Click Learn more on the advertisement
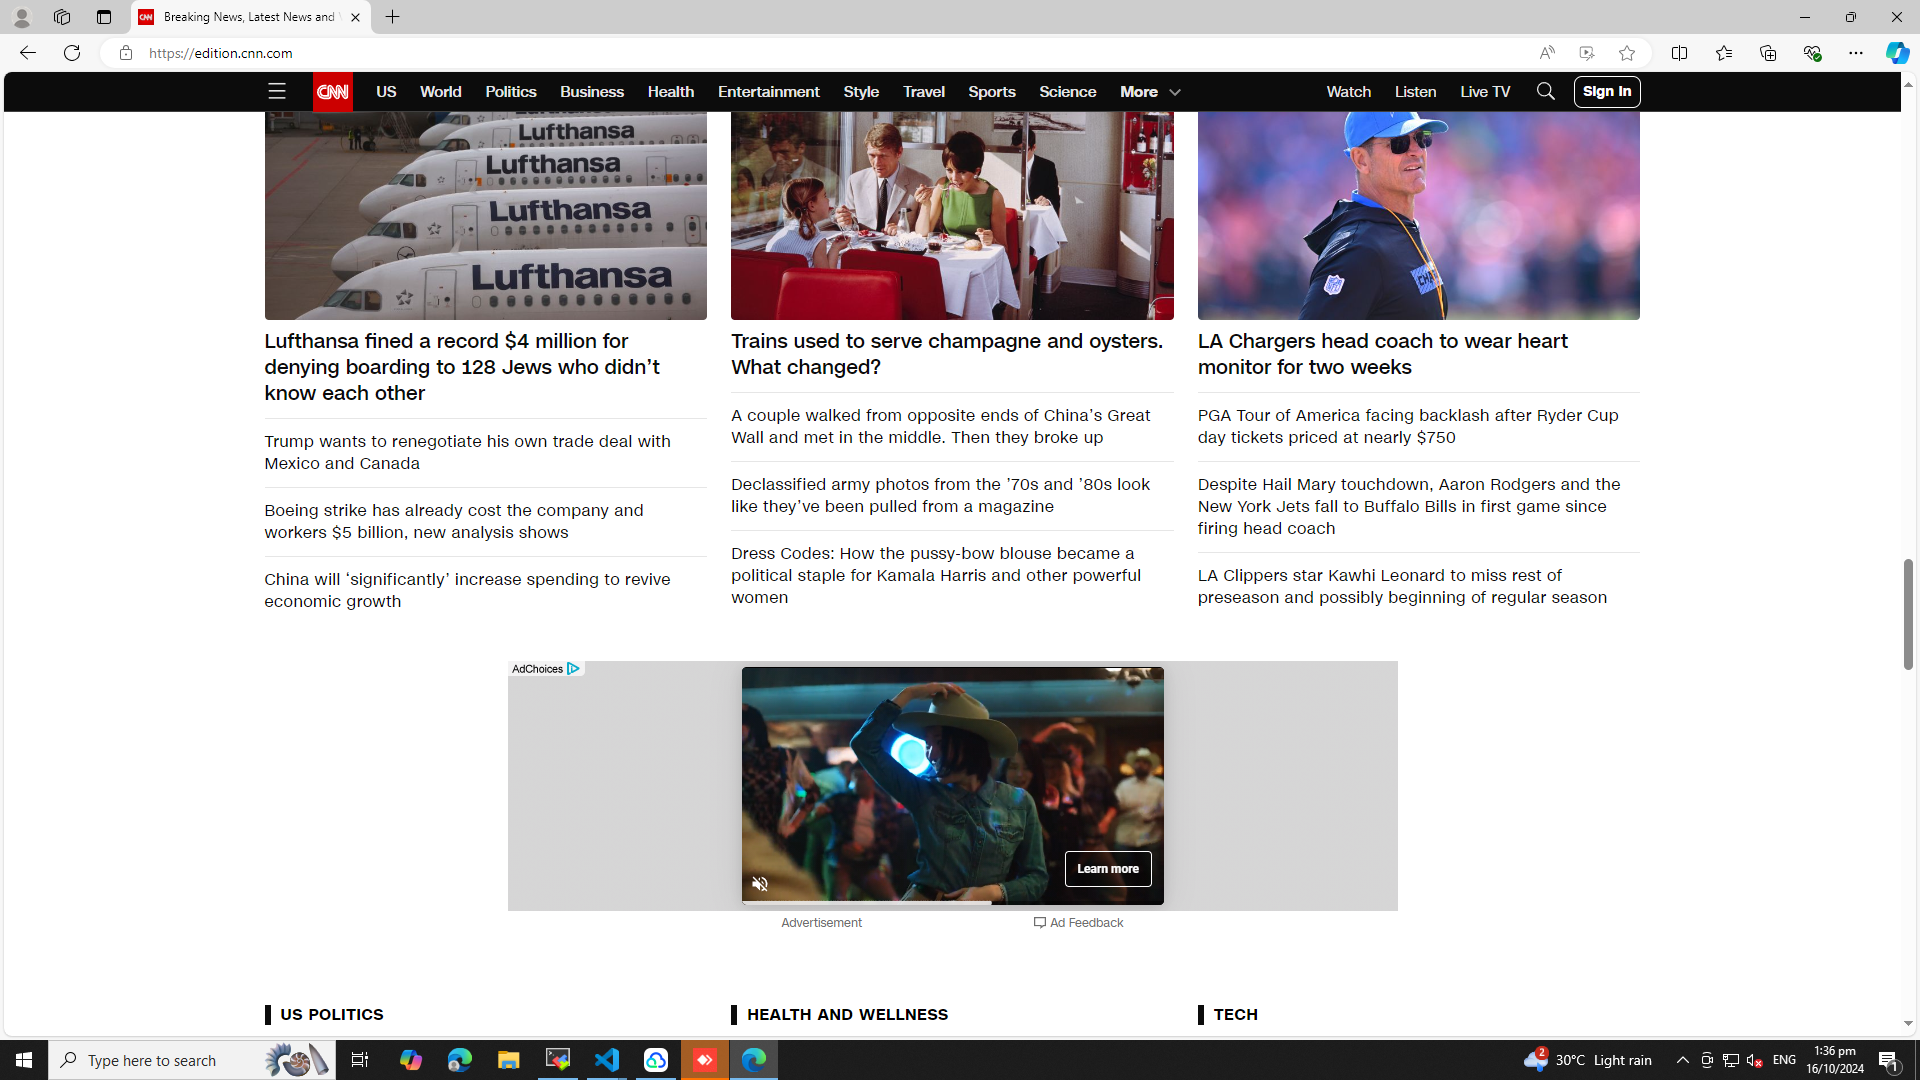Screen dimensions: 1920x1080 (x=1108, y=869)
